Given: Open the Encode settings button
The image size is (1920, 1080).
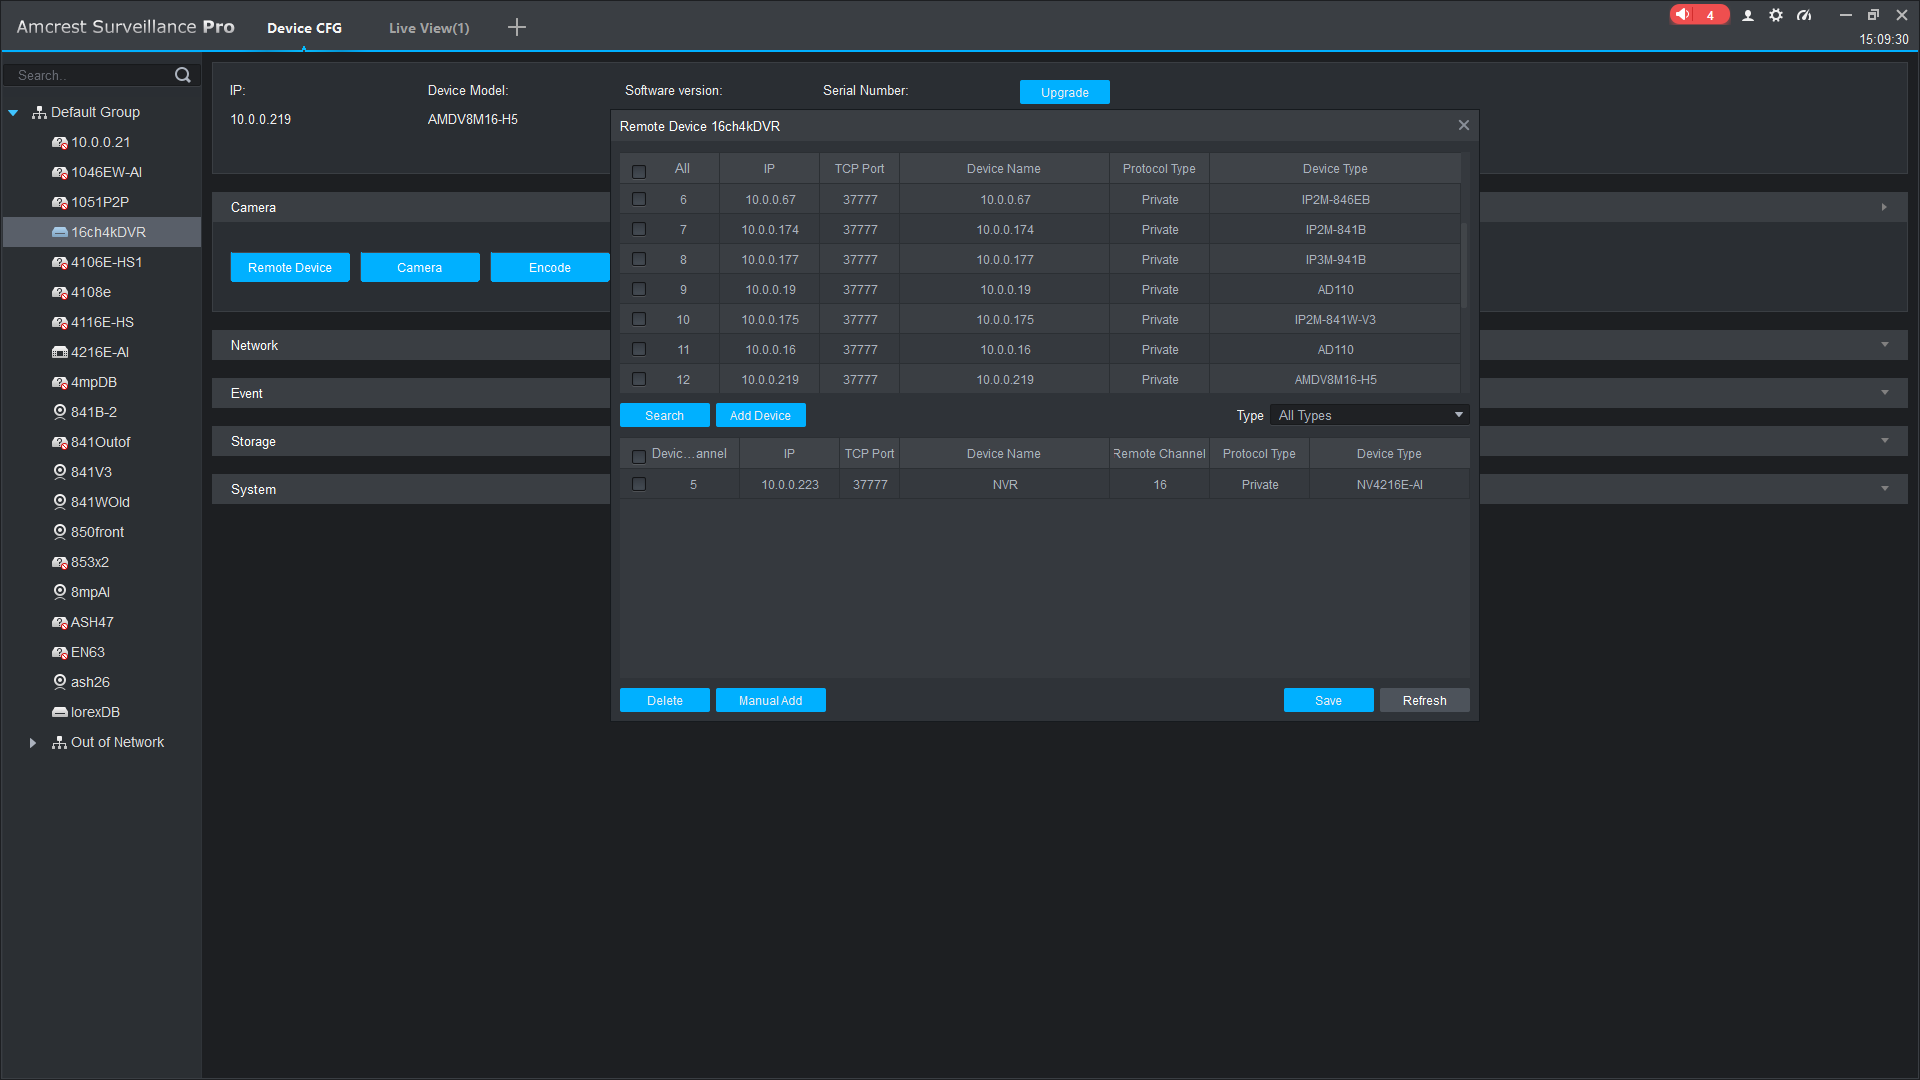Looking at the screenshot, I should [550, 267].
